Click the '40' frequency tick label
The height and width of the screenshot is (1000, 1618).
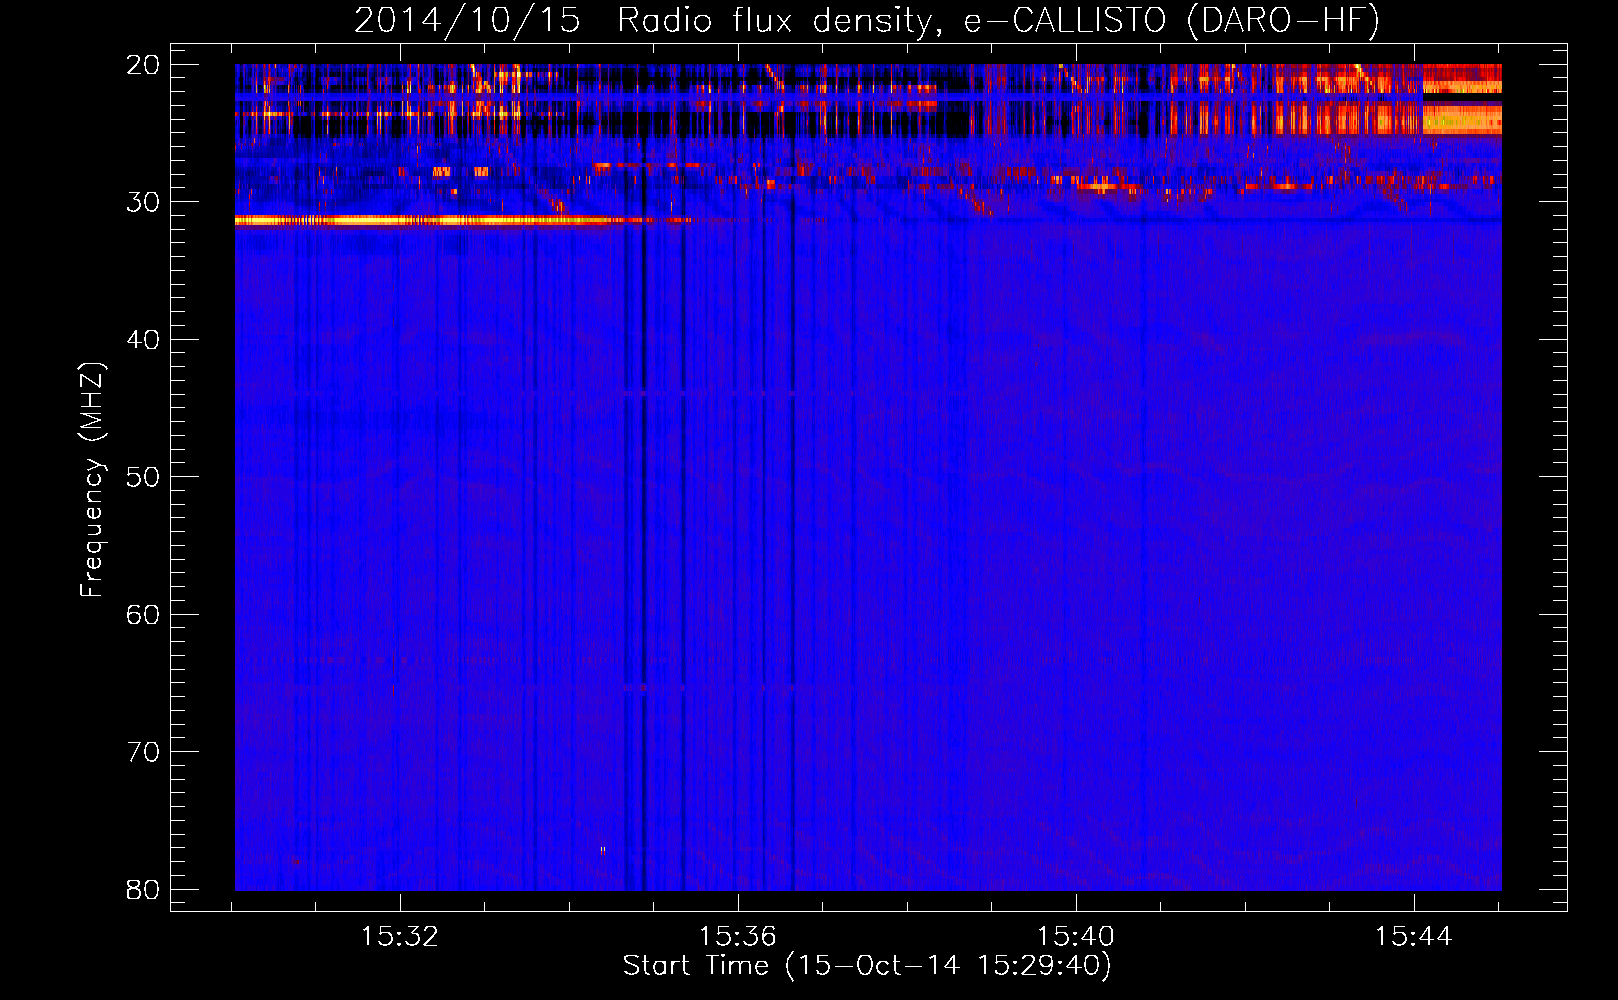tap(143, 340)
